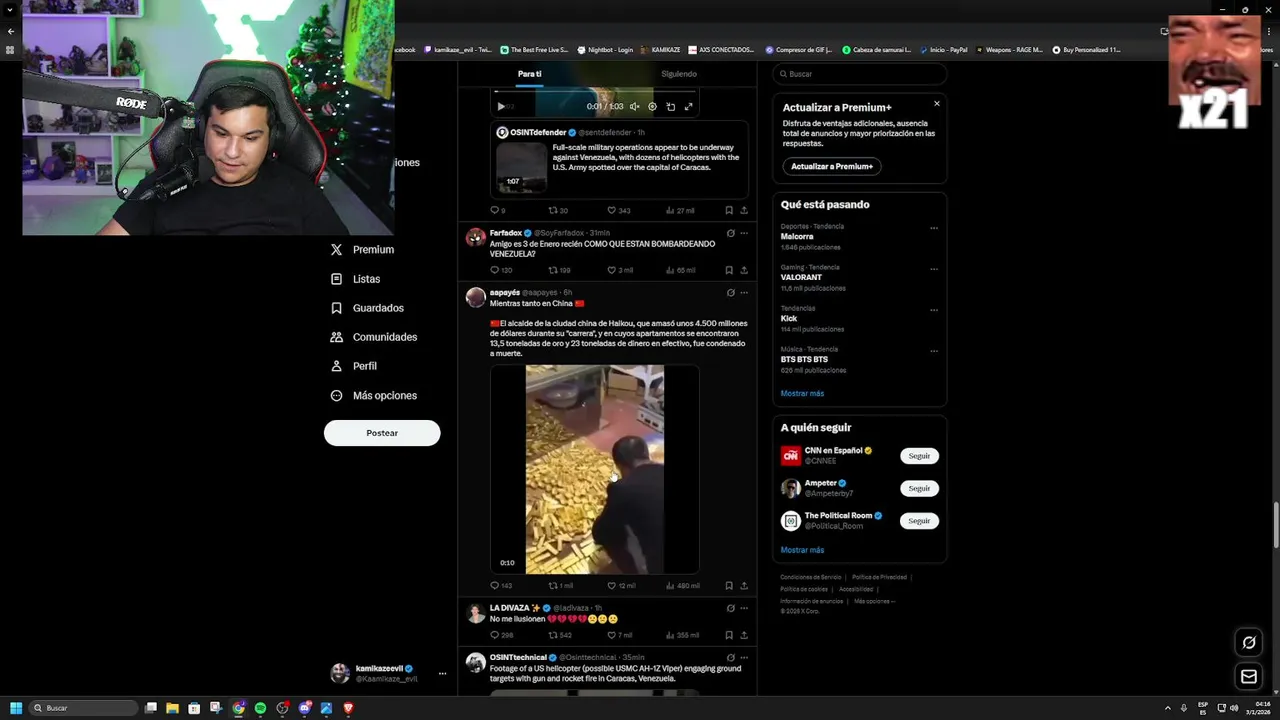Show more trends under Qué está pasando
The width and height of the screenshot is (1280, 720).
tap(802, 393)
